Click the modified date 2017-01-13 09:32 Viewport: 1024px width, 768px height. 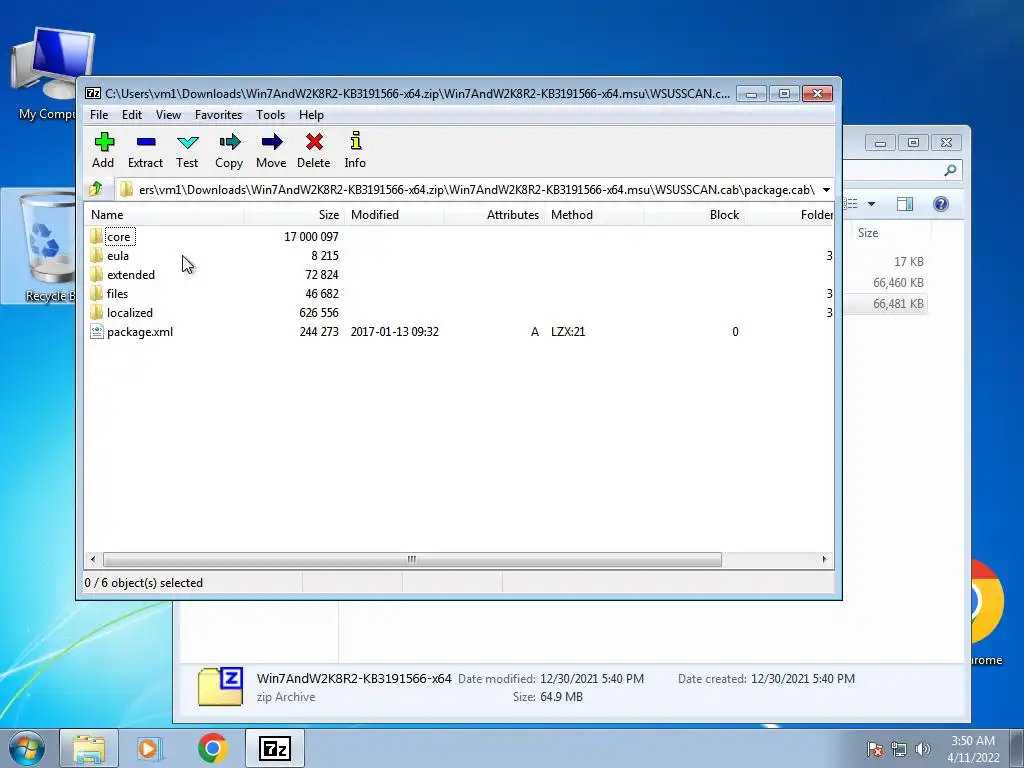pos(394,332)
